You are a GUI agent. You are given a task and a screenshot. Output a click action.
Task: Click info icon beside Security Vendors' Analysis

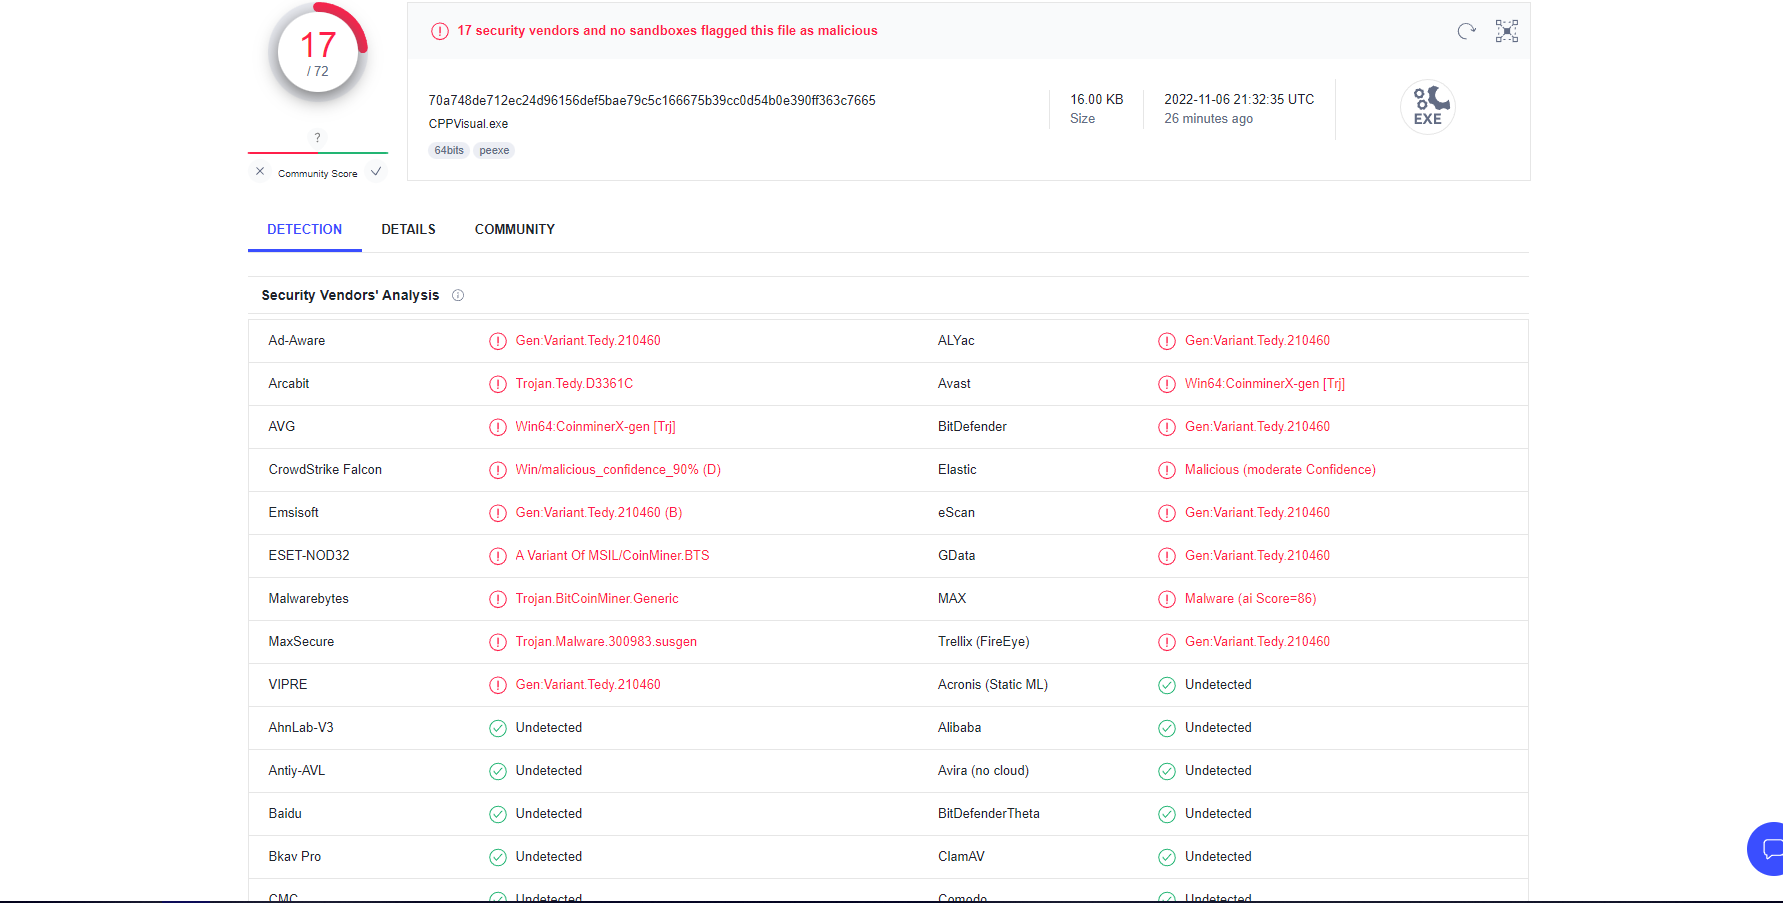tap(458, 295)
